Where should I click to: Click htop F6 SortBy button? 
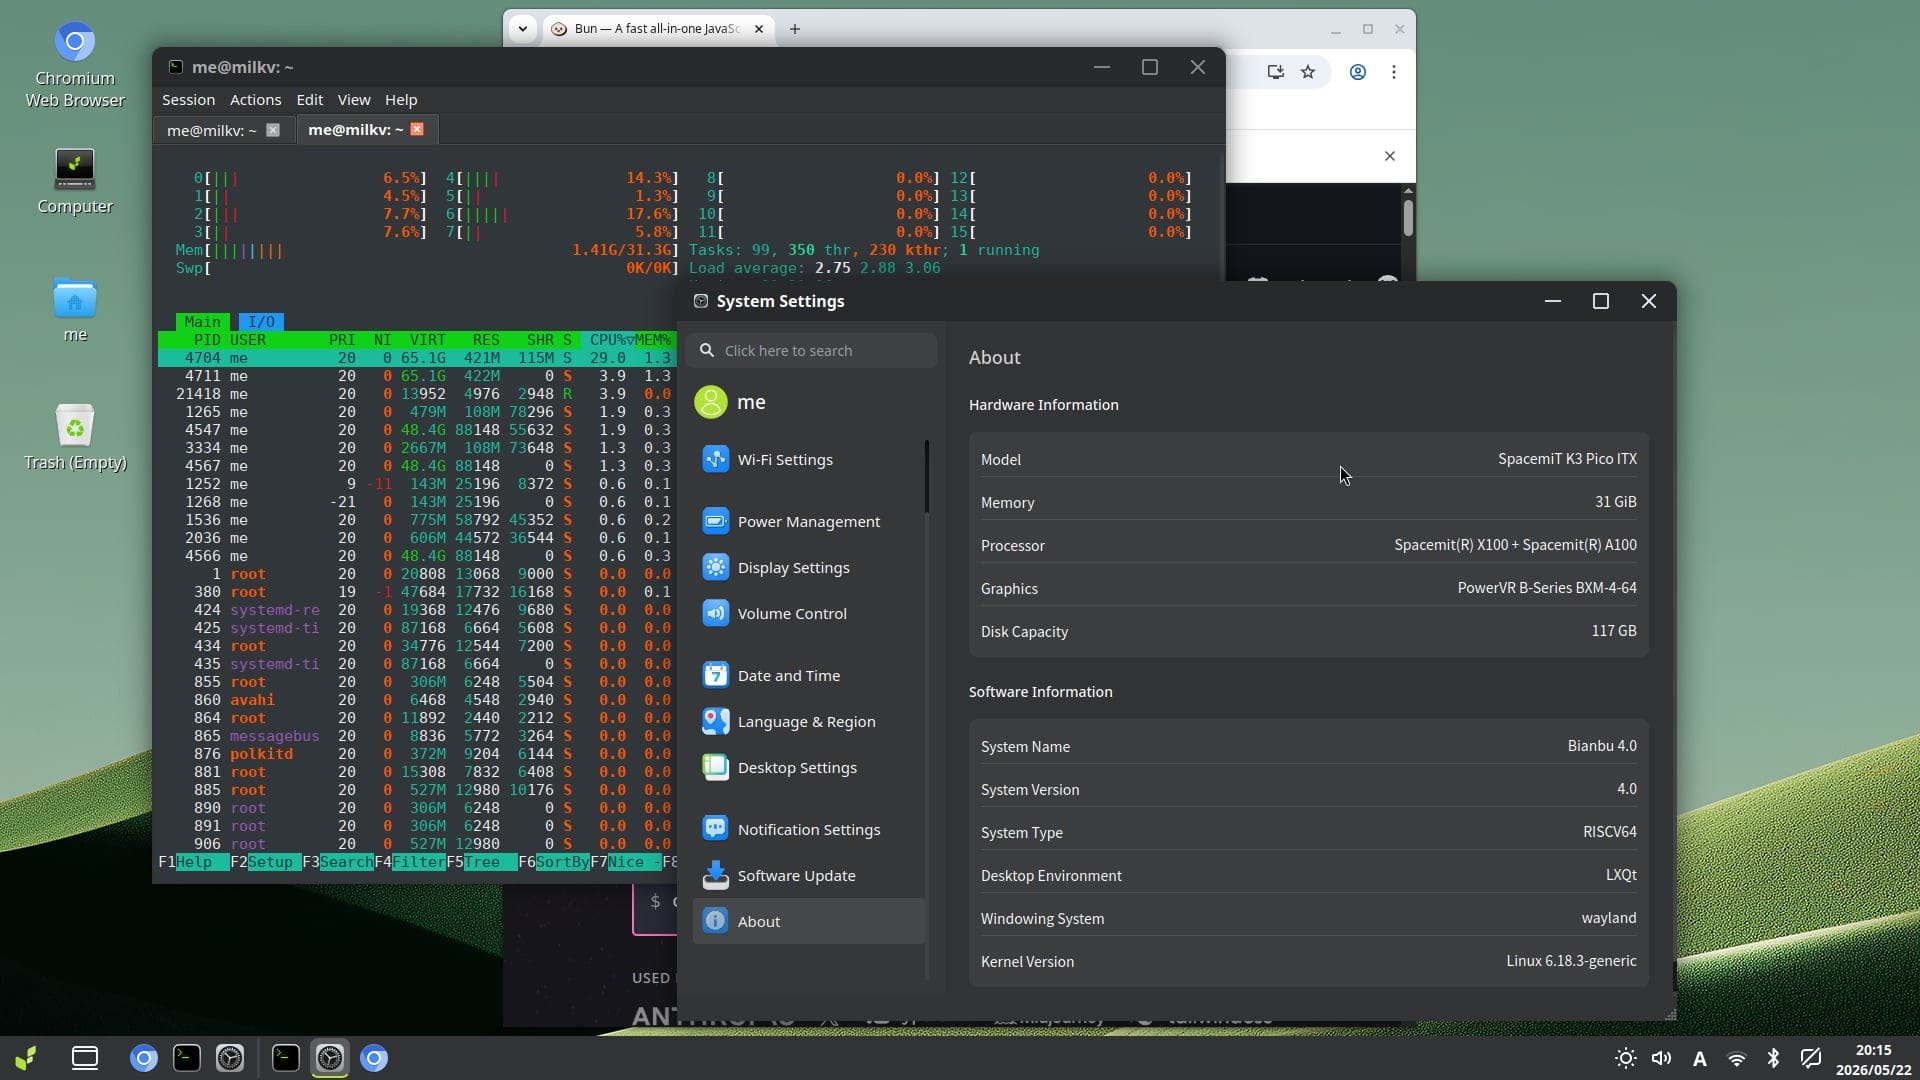pyautogui.click(x=553, y=862)
